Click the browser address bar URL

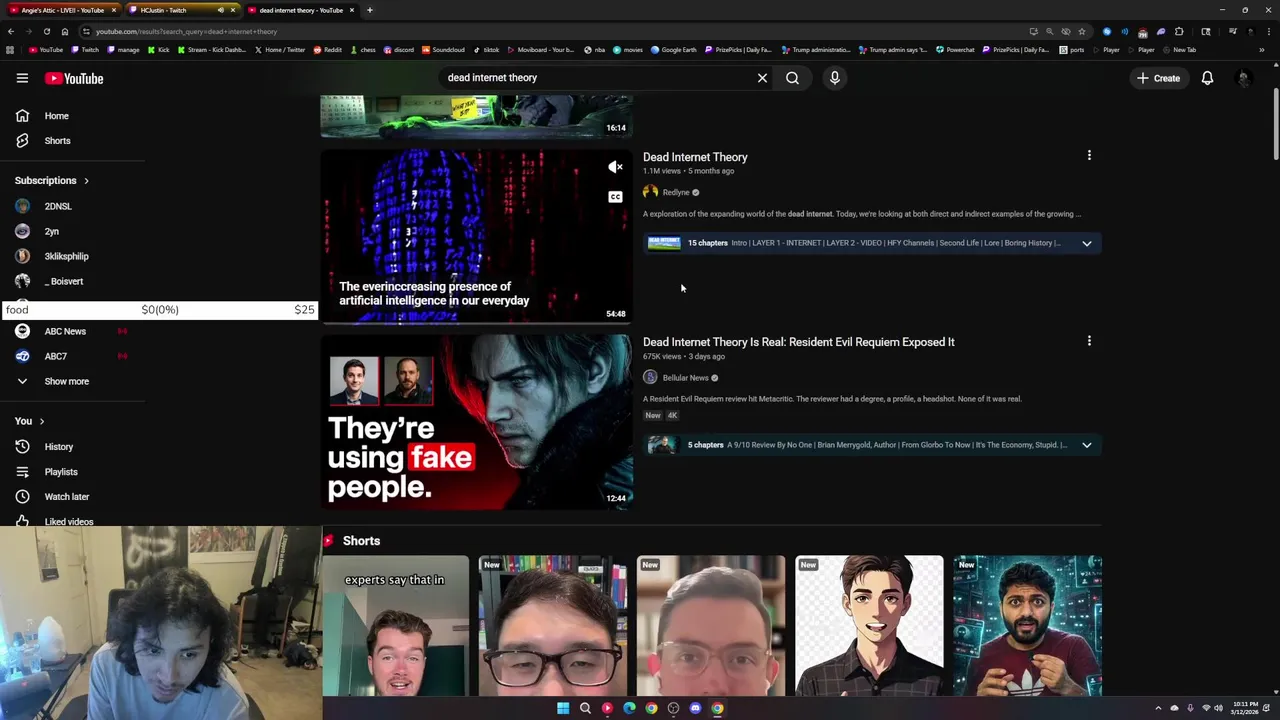pos(186,31)
